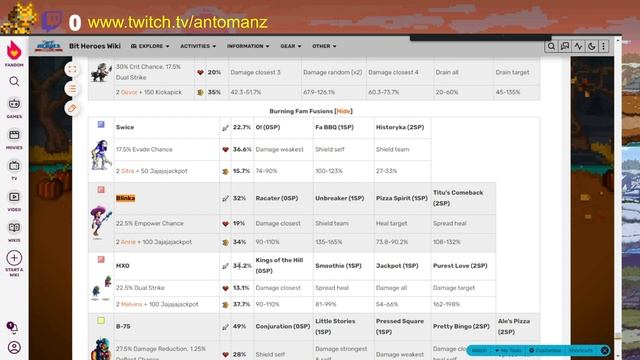Click the Ale's Pizza (2SP) cell

pos(518,327)
